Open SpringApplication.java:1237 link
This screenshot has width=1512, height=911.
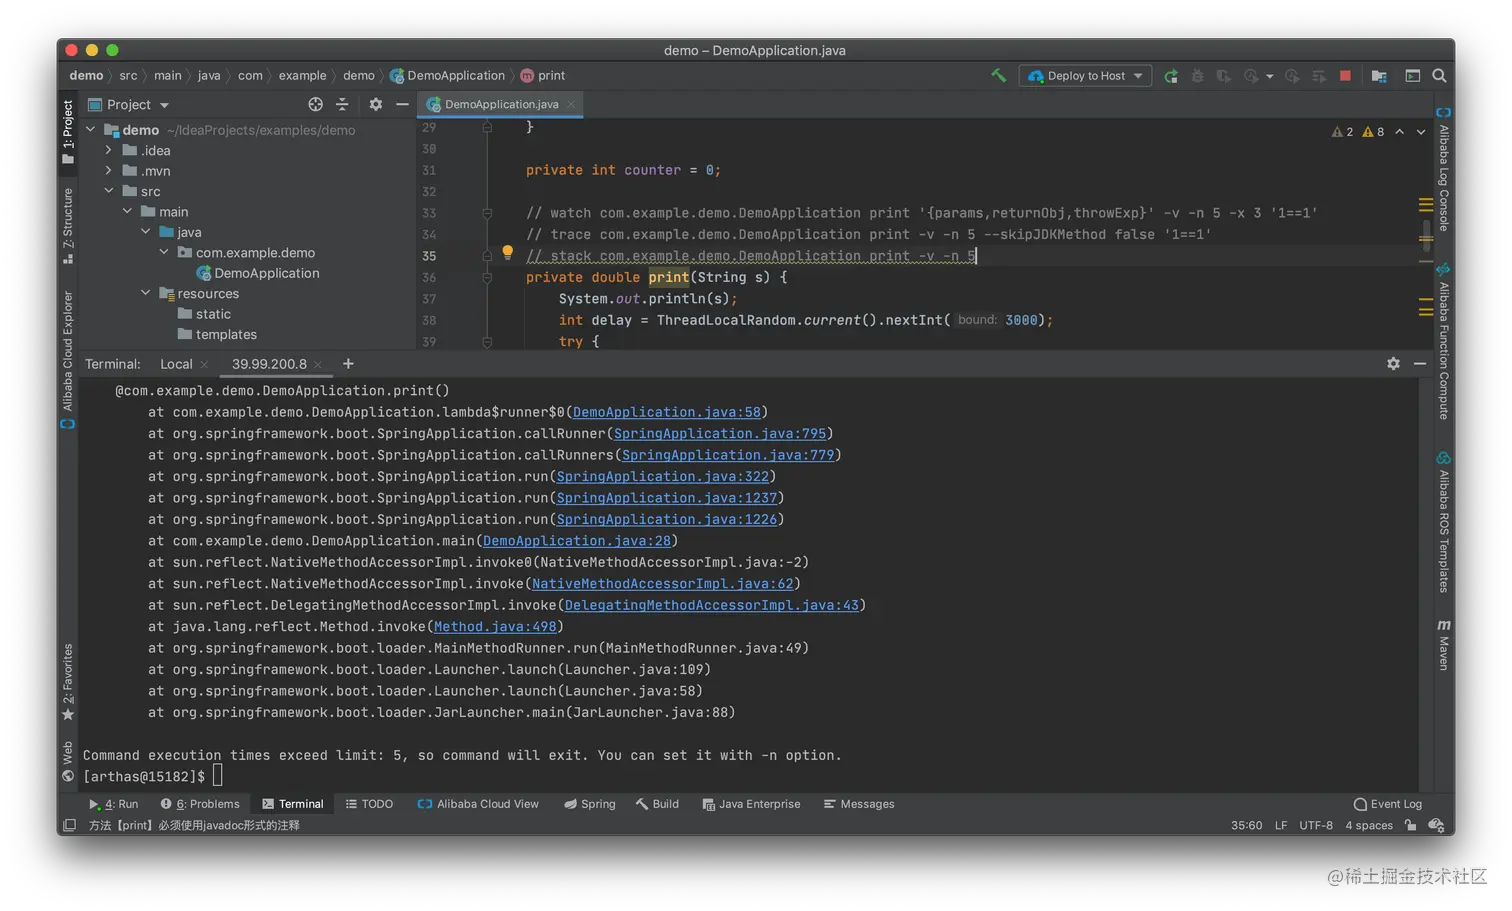(666, 498)
